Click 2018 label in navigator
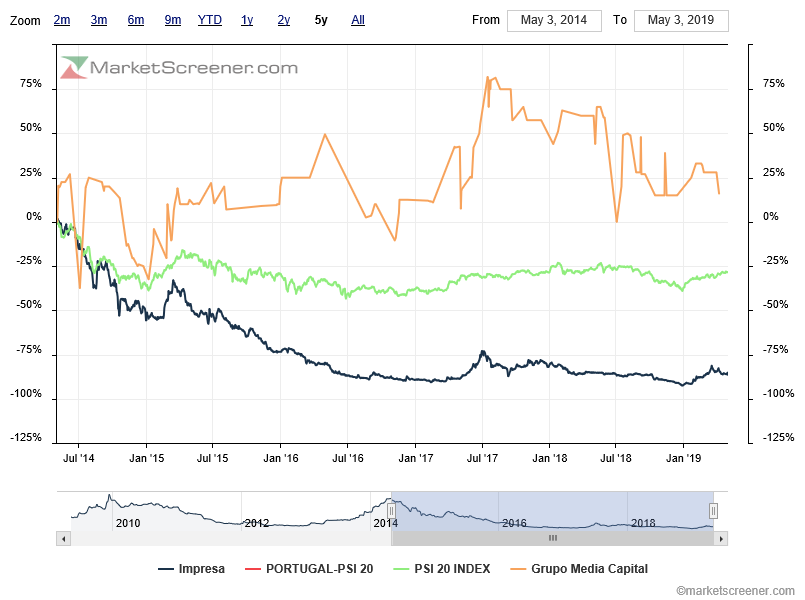This screenshot has width=805, height=600. [x=643, y=523]
